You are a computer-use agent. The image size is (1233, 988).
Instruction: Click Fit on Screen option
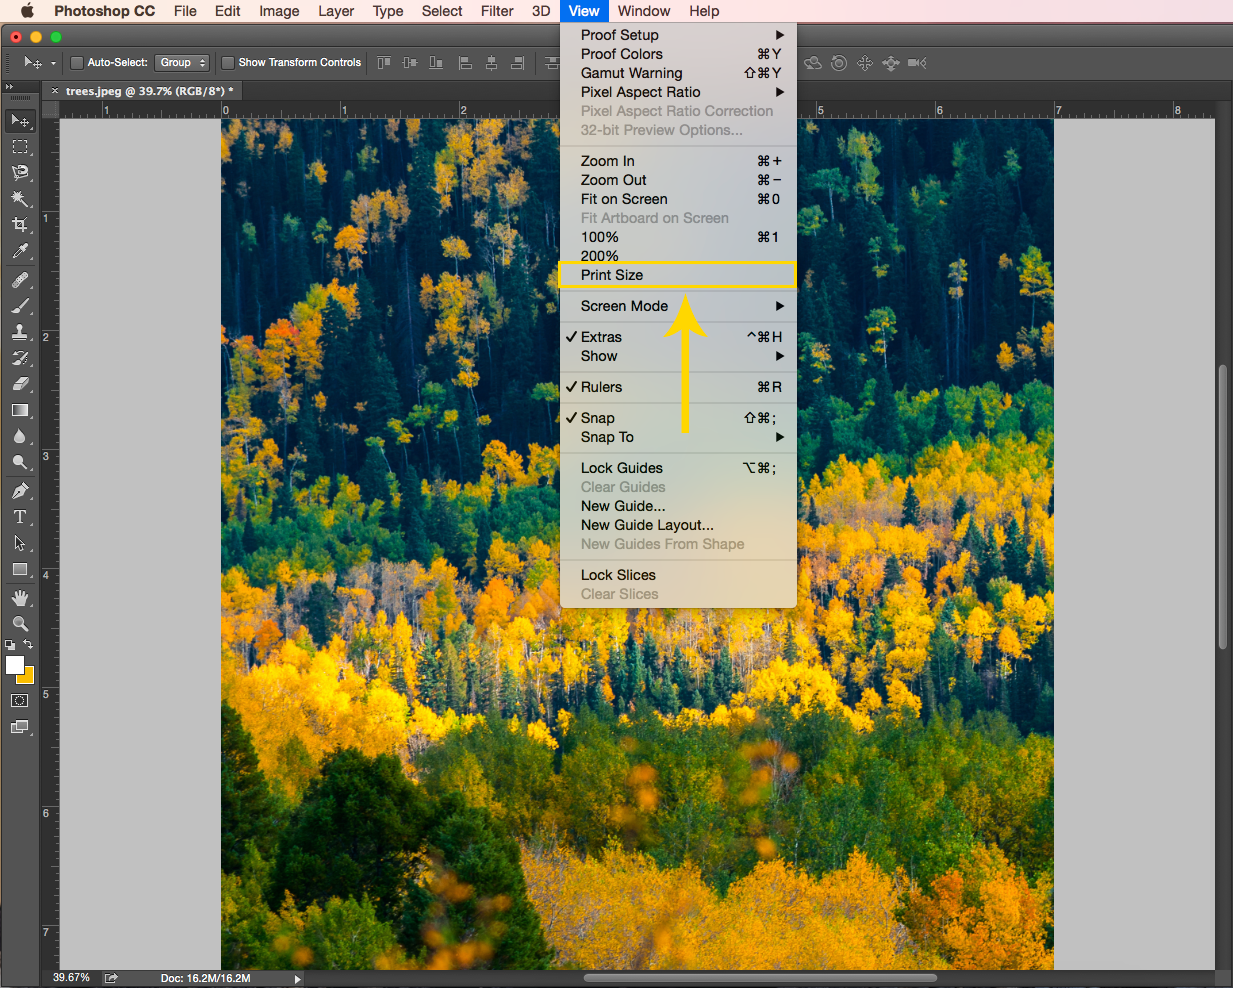coord(624,199)
